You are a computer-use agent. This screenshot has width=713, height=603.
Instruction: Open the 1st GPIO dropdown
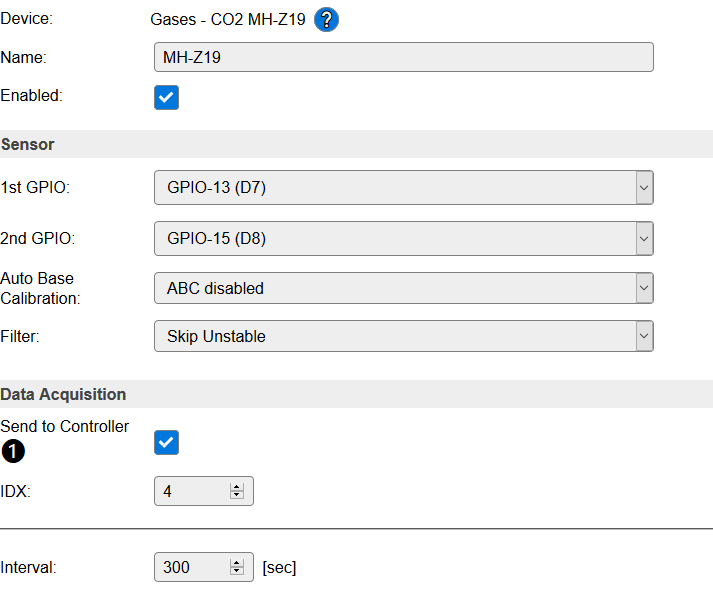click(x=403, y=187)
